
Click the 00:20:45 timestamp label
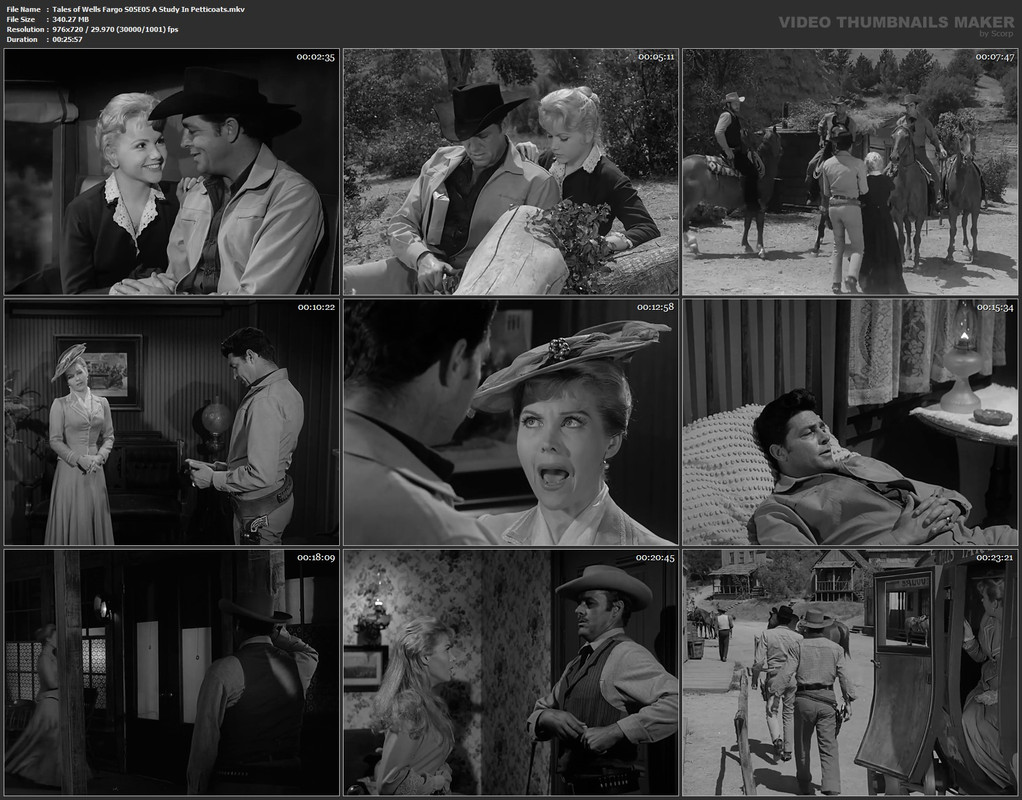[655, 557]
